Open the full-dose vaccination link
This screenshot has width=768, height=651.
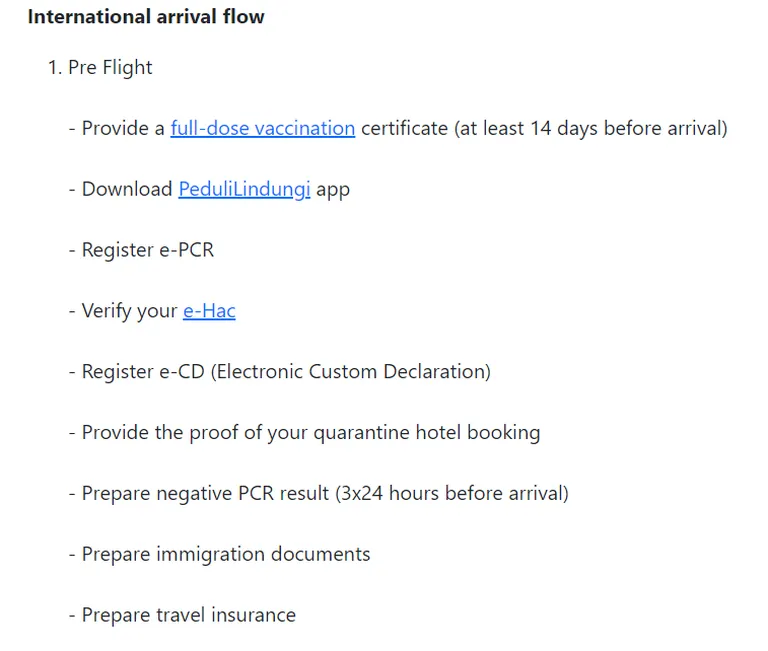pos(263,129)
